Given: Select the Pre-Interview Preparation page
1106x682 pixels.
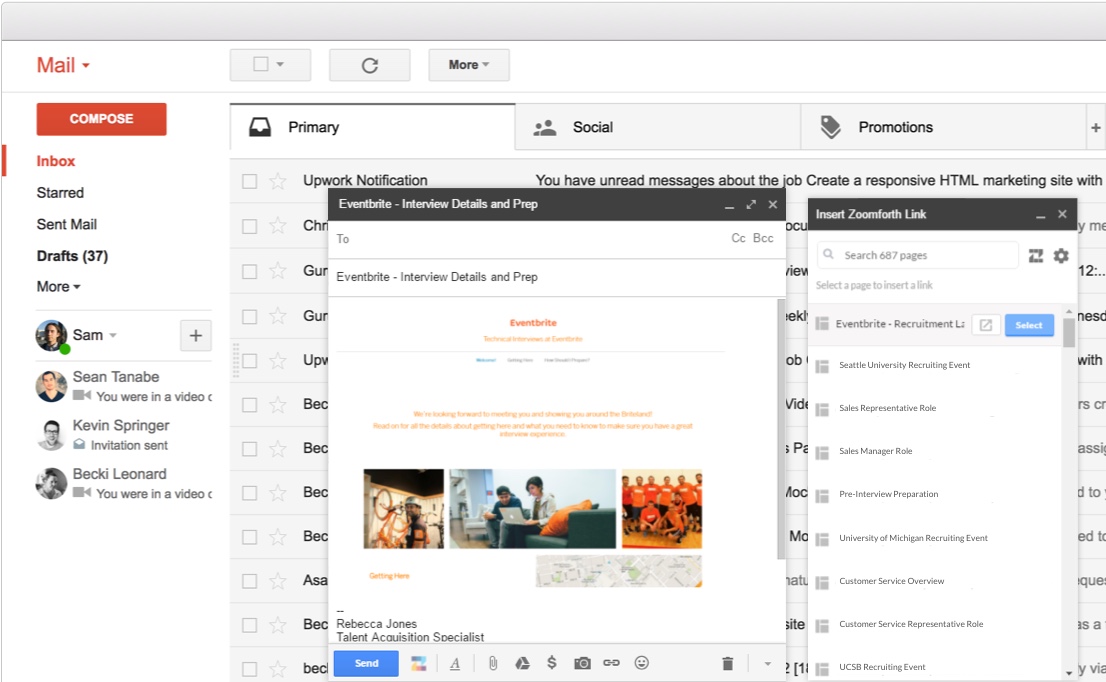Looking at the screenshot, I should tap(889, 494).
